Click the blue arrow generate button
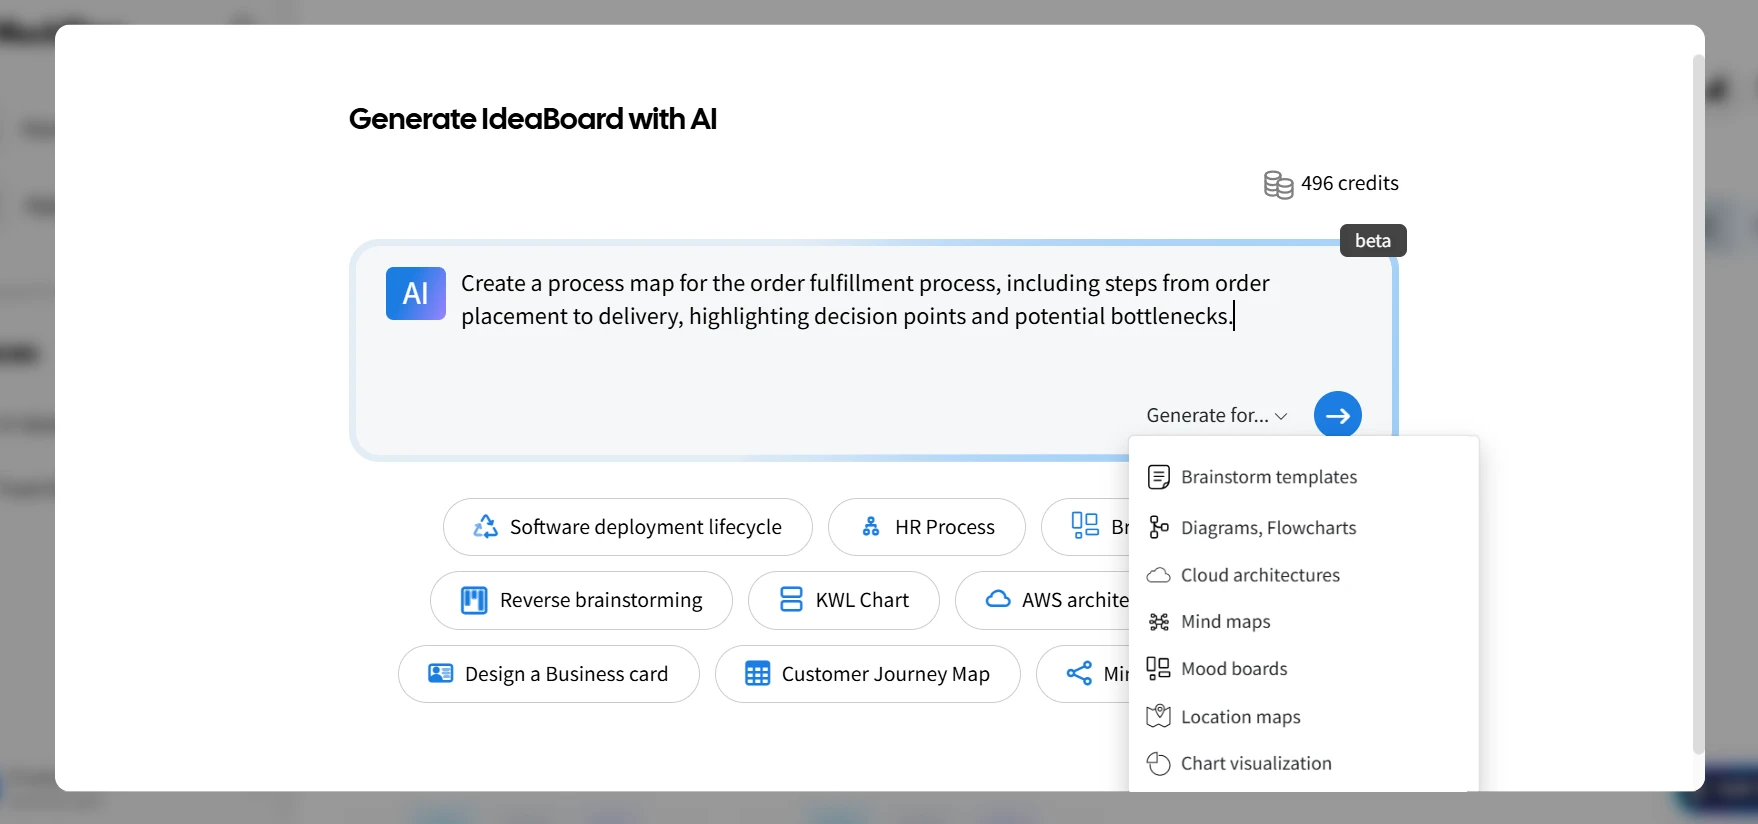The image size is (1758, 824). click(1337, 415)
